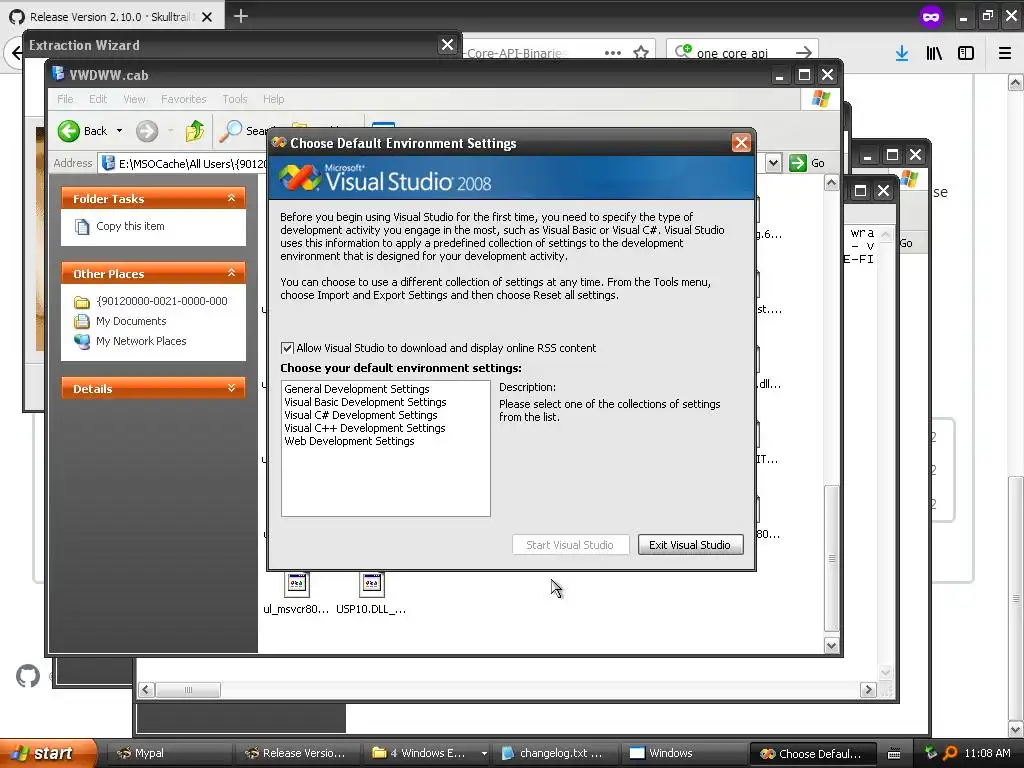
Task: Open Tools menu in VWDWW.cab window
Action: (x=234, y=99)
